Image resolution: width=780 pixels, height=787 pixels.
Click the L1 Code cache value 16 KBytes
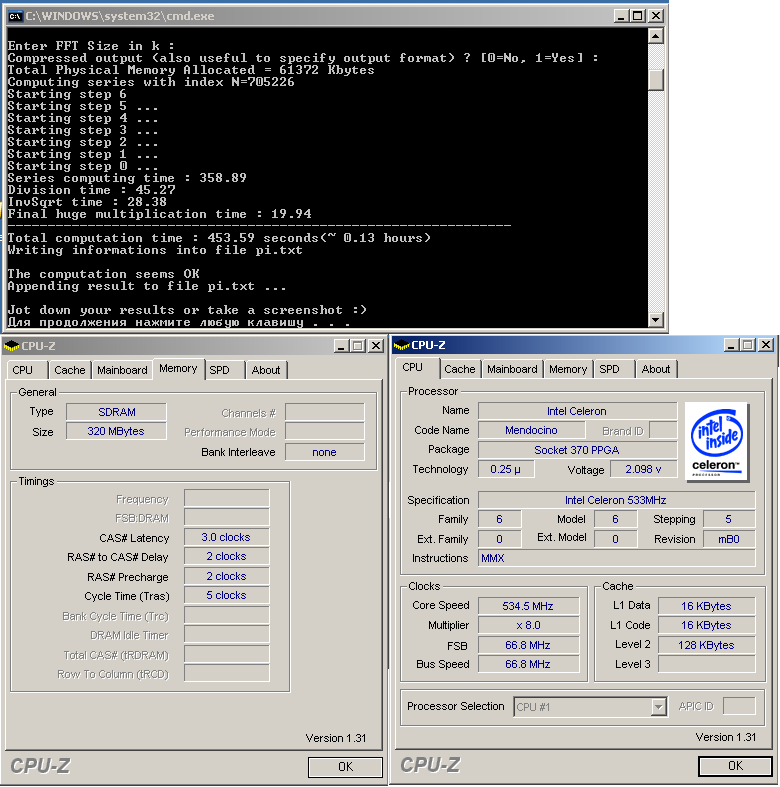(x=707, y=625)
